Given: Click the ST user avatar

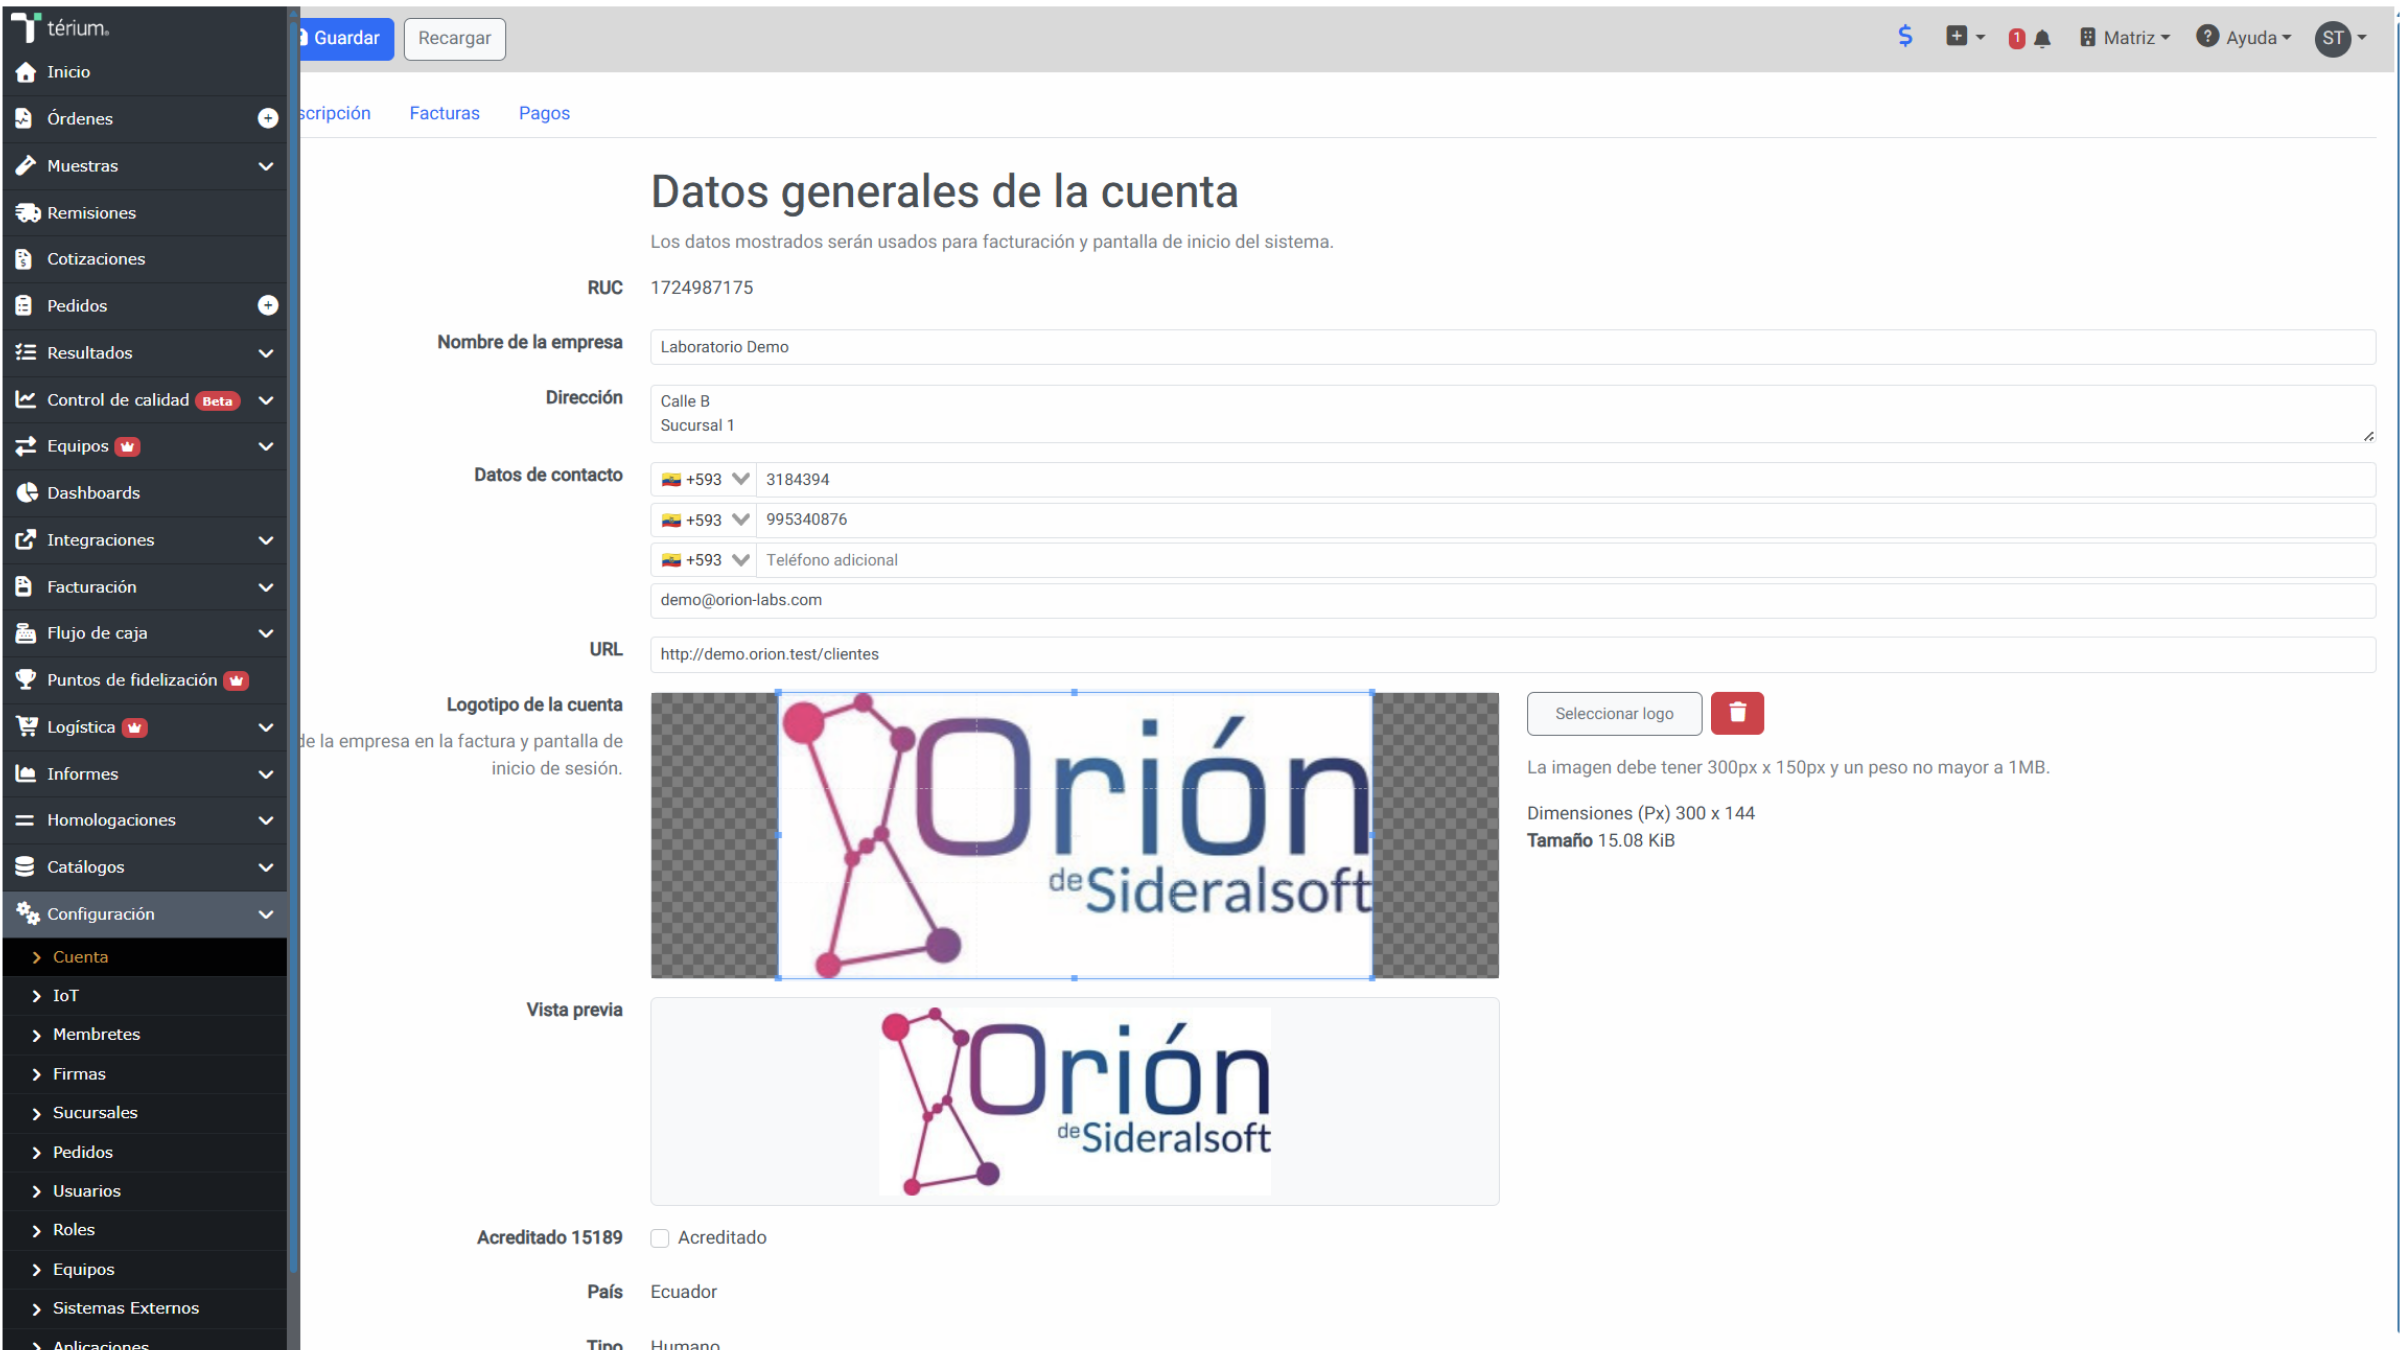Looking at the screenshot, I should (2333, 38).
